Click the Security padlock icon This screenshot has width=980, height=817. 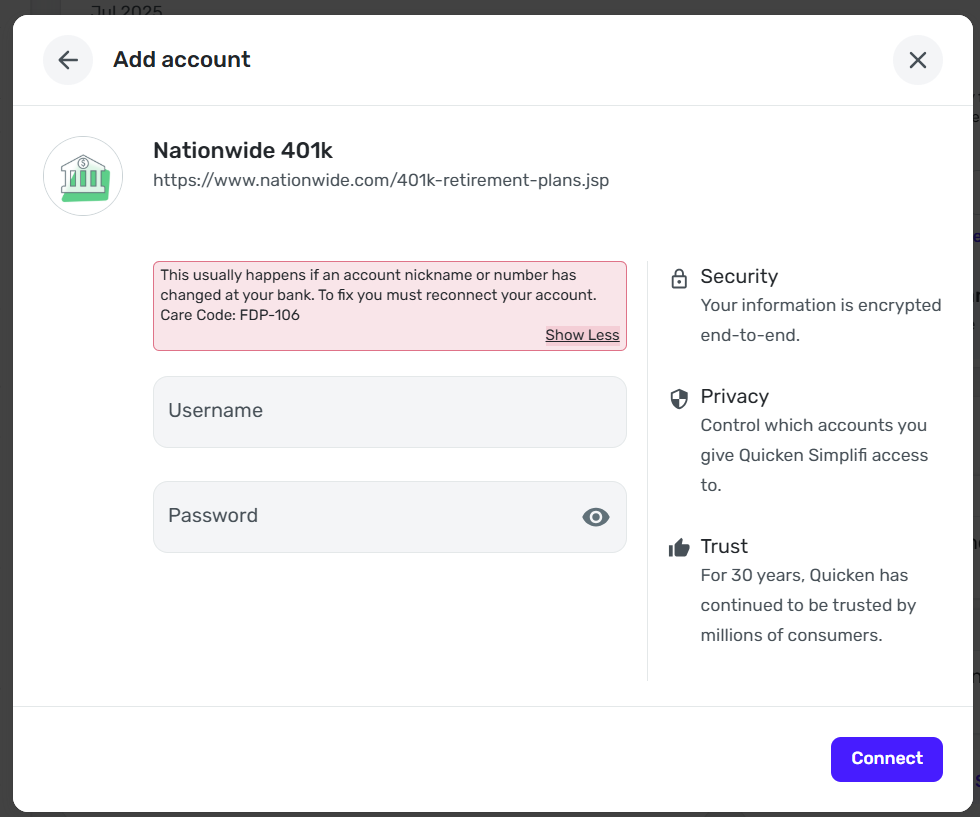point(679,278)
